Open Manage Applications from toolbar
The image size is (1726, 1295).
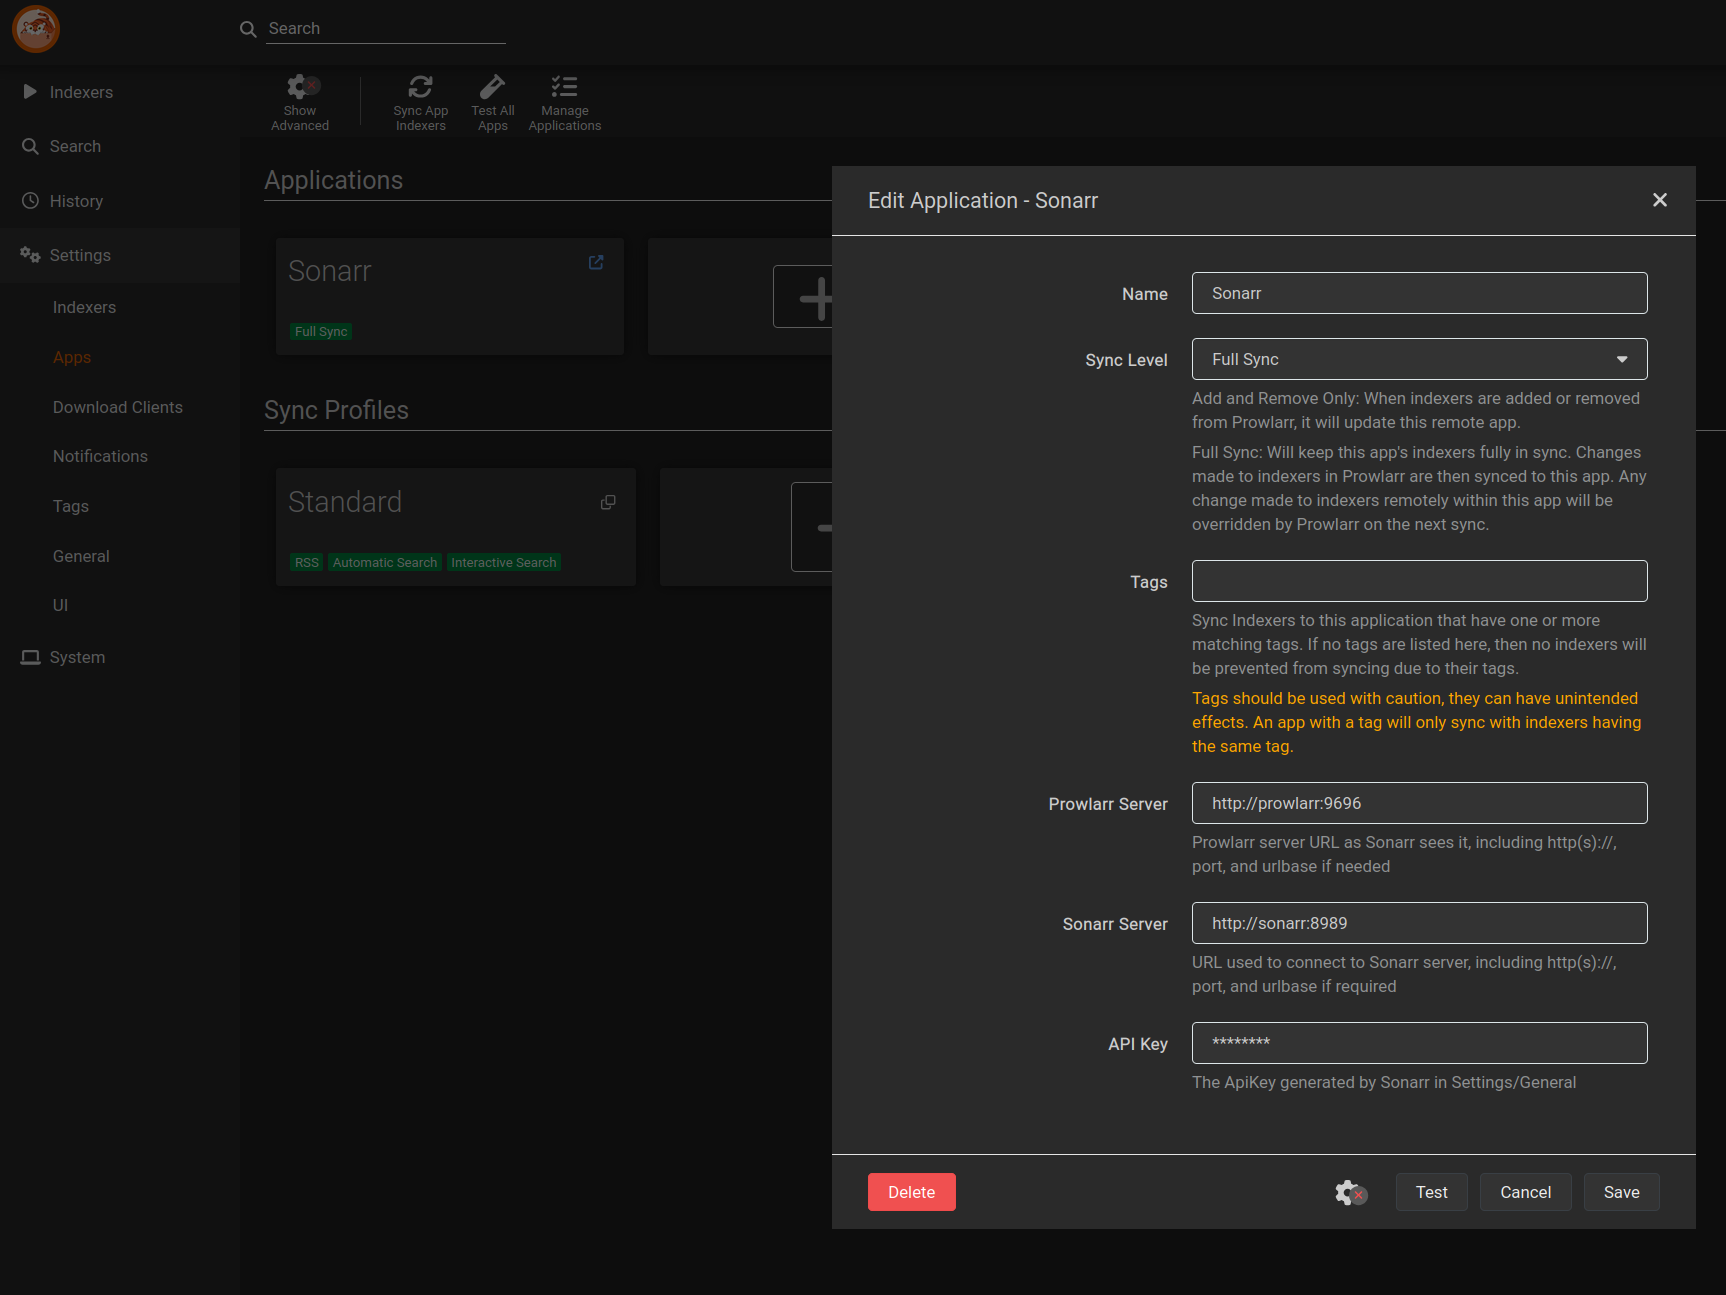(x=565, y=102)
